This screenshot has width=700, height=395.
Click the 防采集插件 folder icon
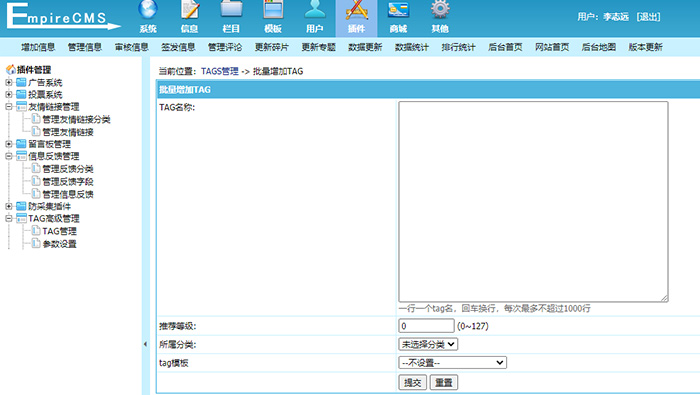[21, 206]
